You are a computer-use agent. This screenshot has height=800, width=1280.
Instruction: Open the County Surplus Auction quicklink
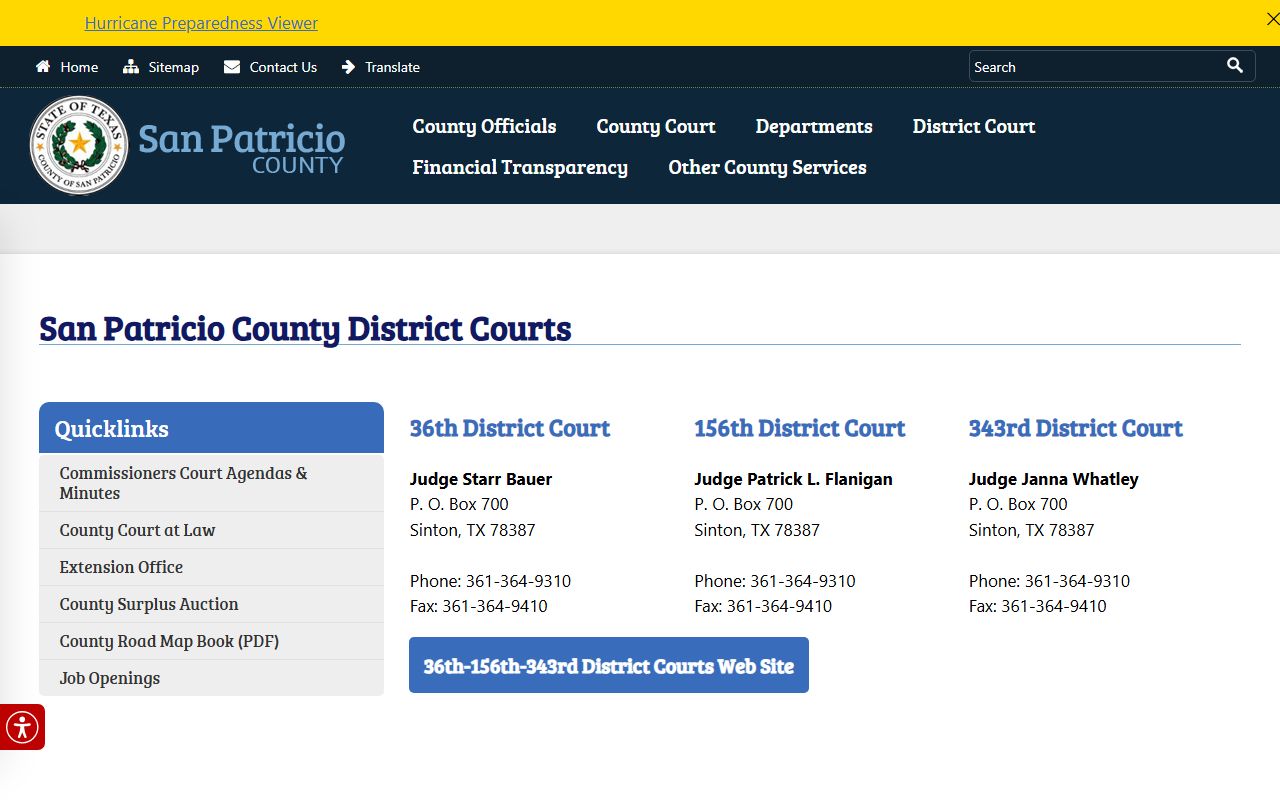[211, 604]
